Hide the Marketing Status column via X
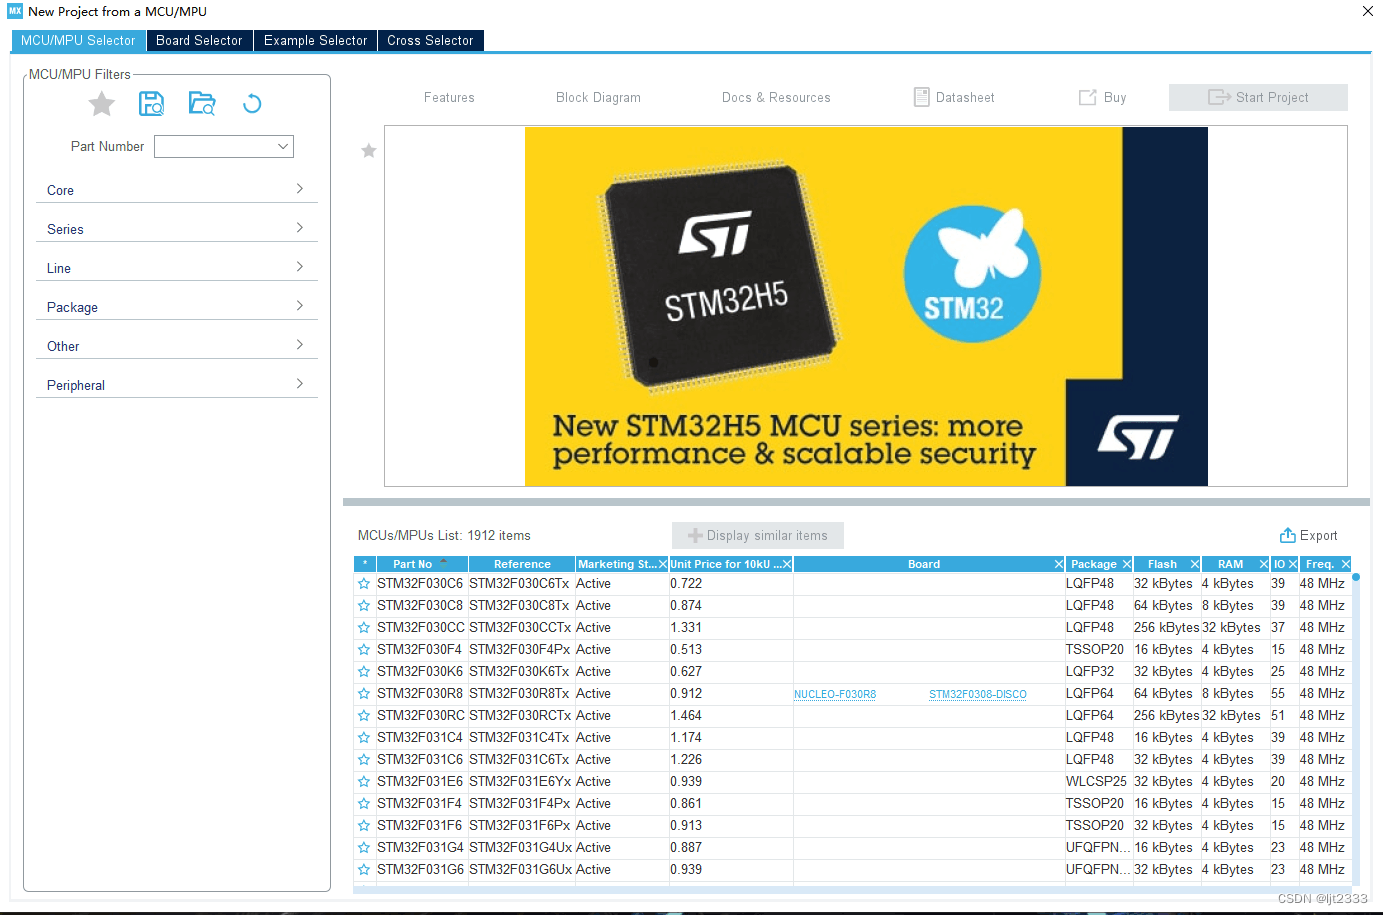The height and width of the screenshot is (915, 1383). (x=662, y=565)
